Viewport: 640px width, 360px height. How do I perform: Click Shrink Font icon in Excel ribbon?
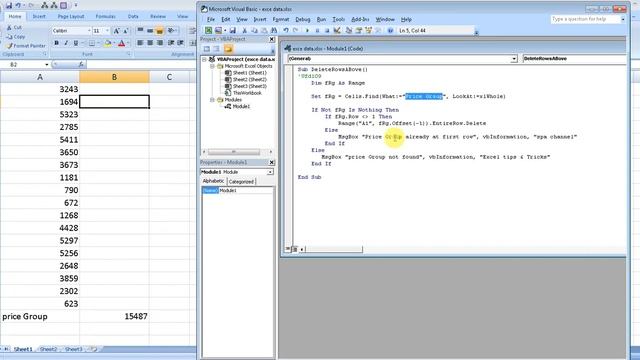point(126,31)
